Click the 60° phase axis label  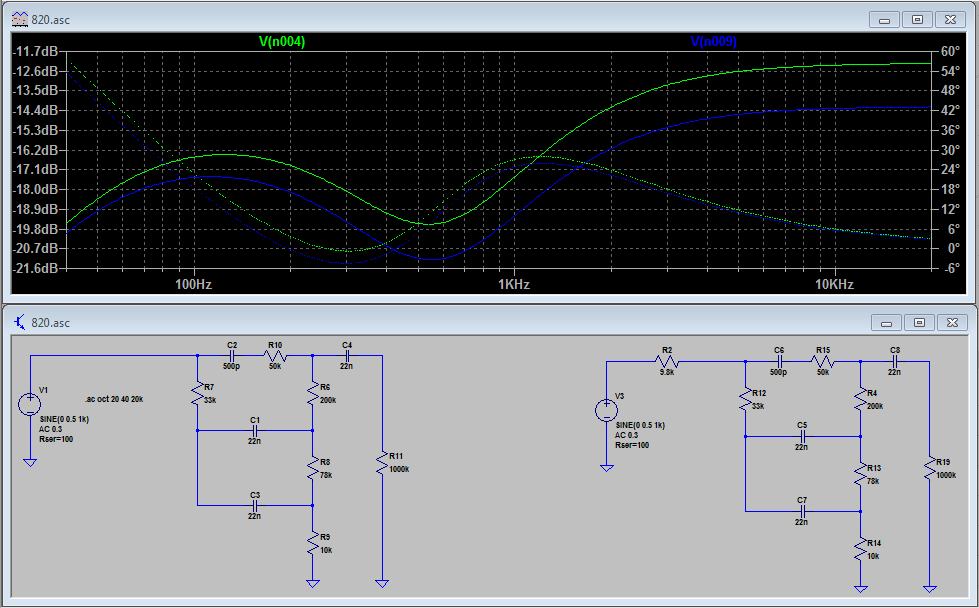[x=950, y=51]
